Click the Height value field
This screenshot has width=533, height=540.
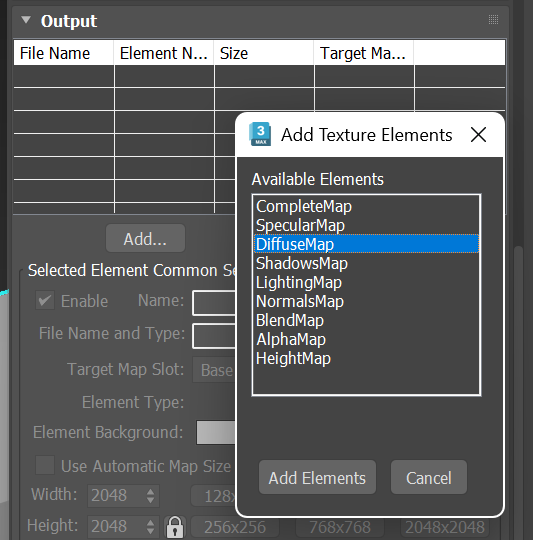(x=116, y=527)
